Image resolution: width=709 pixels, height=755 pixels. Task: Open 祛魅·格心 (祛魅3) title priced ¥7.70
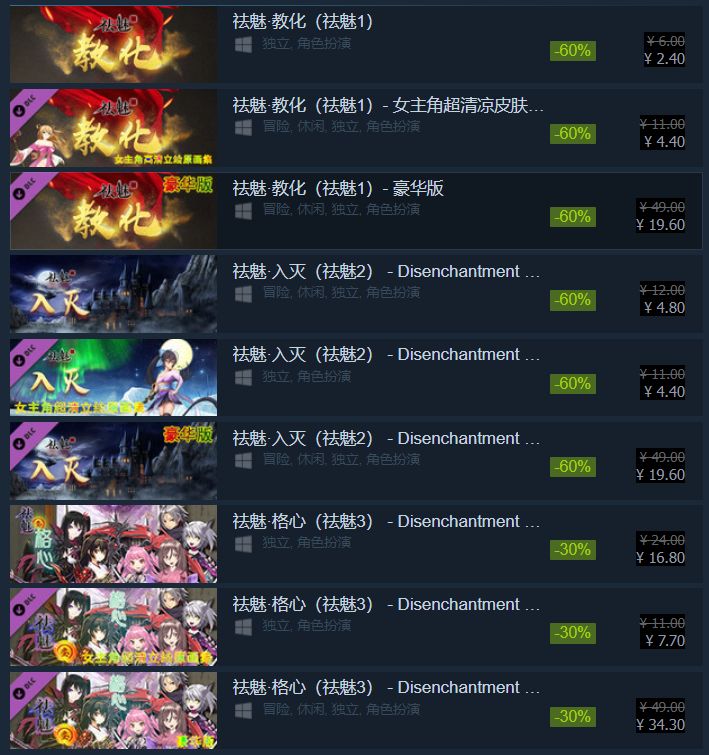click(386, 604)
